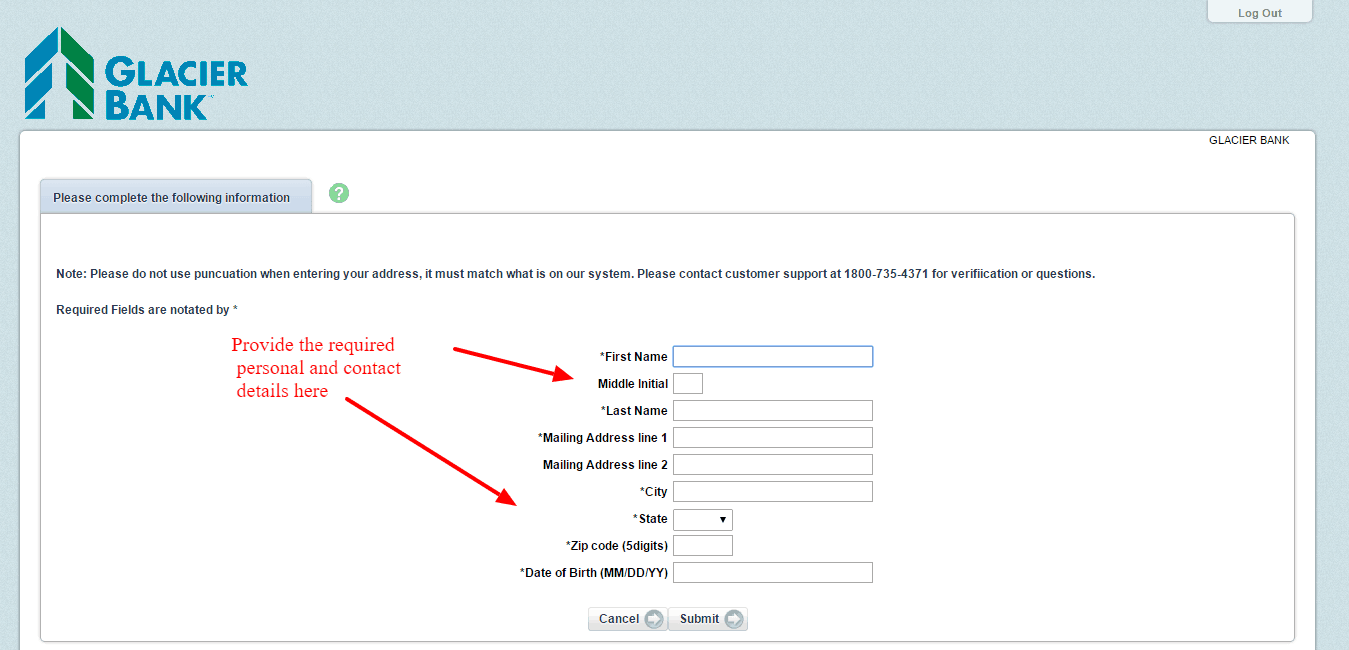Click the 'Middle Initial' label
The width and height of the screenshot is (1349, 650).
point(633,384)
